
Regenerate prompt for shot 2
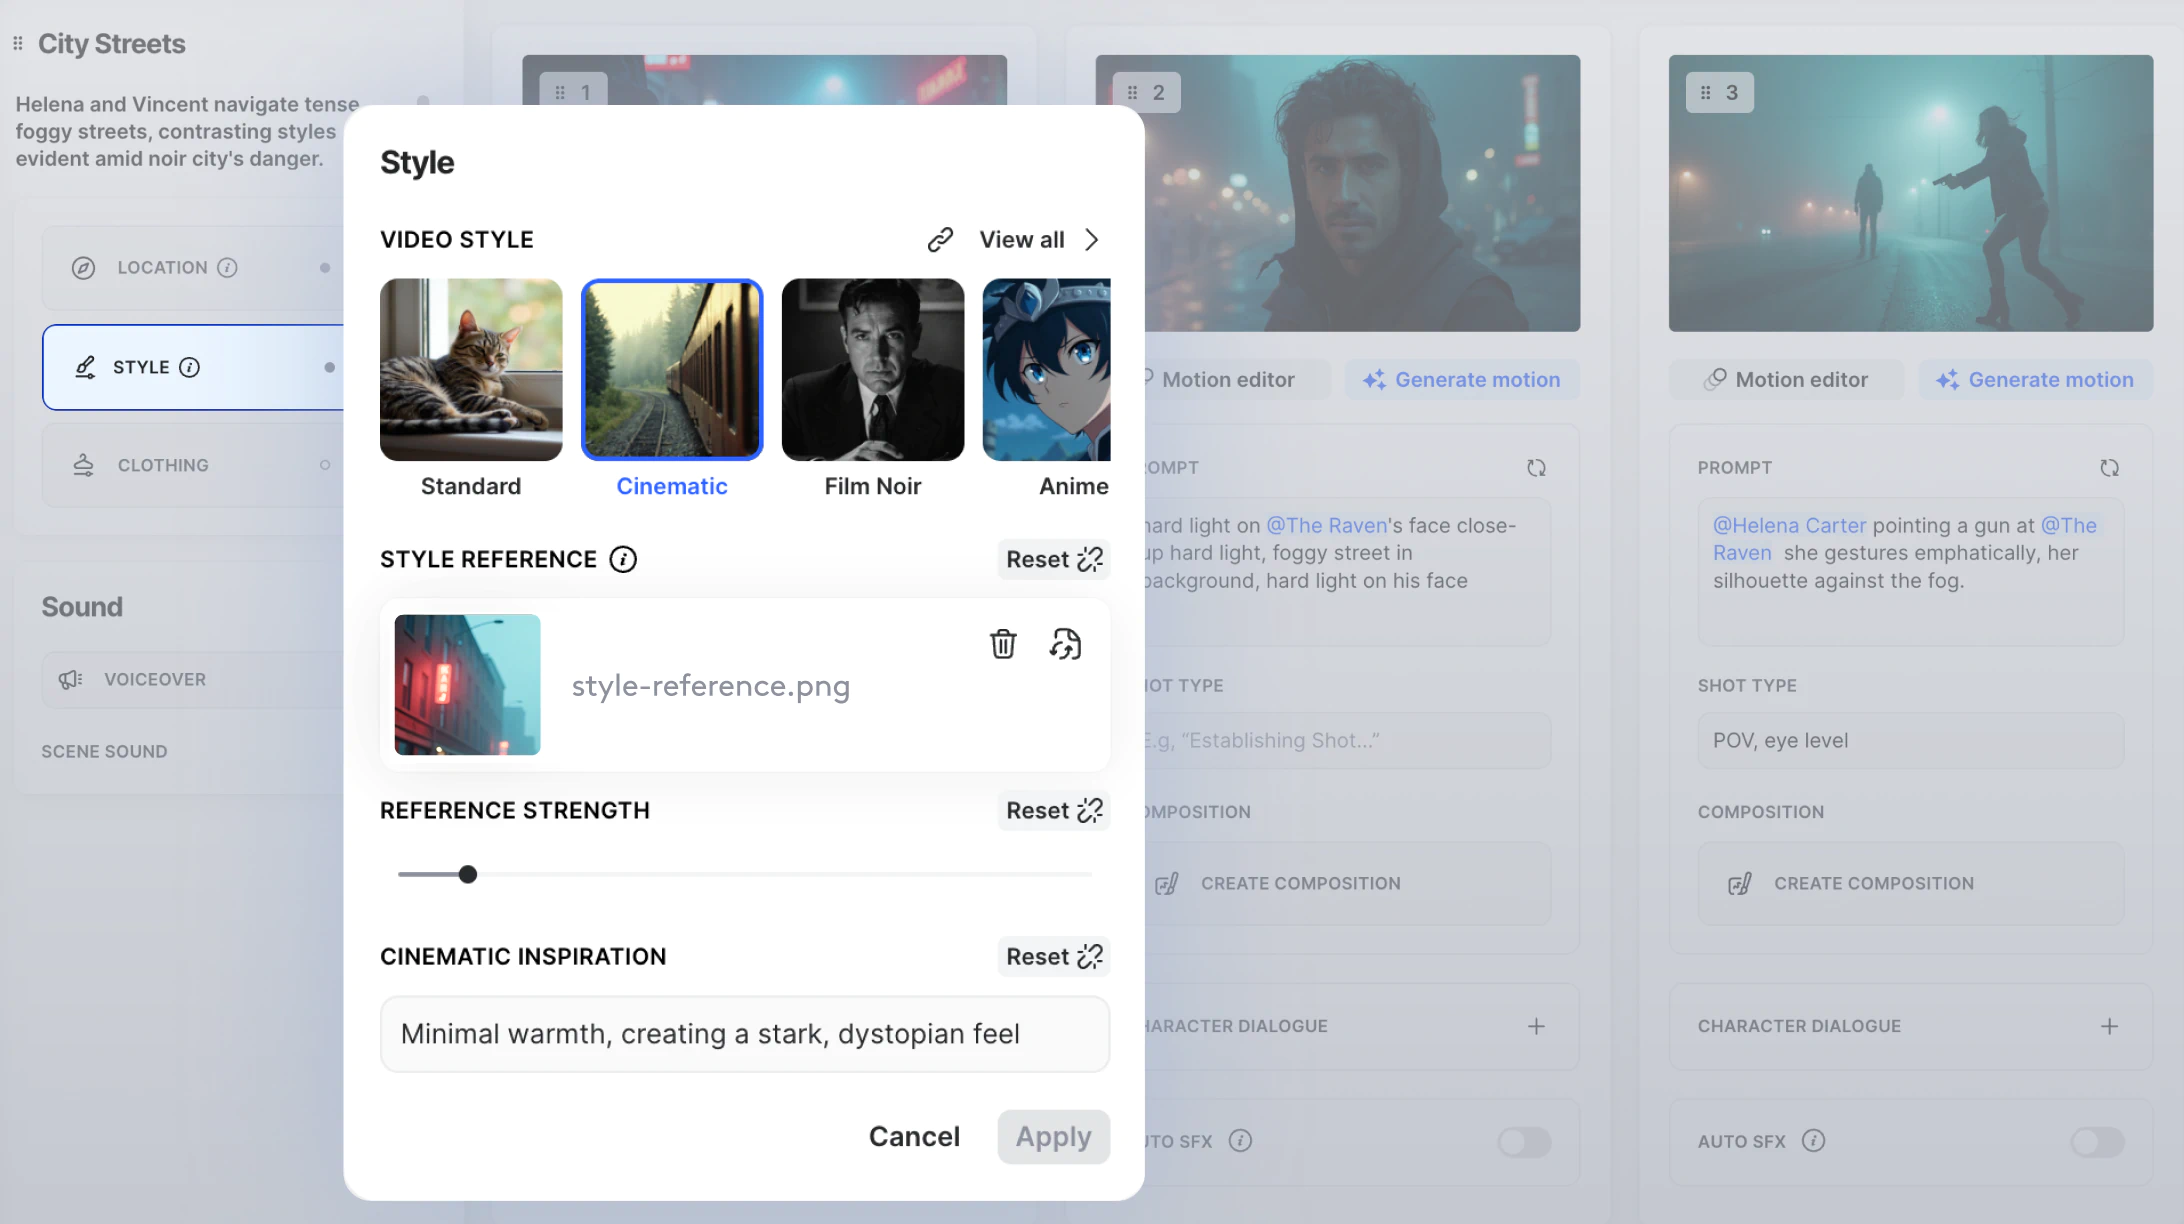click(1536, 468)
